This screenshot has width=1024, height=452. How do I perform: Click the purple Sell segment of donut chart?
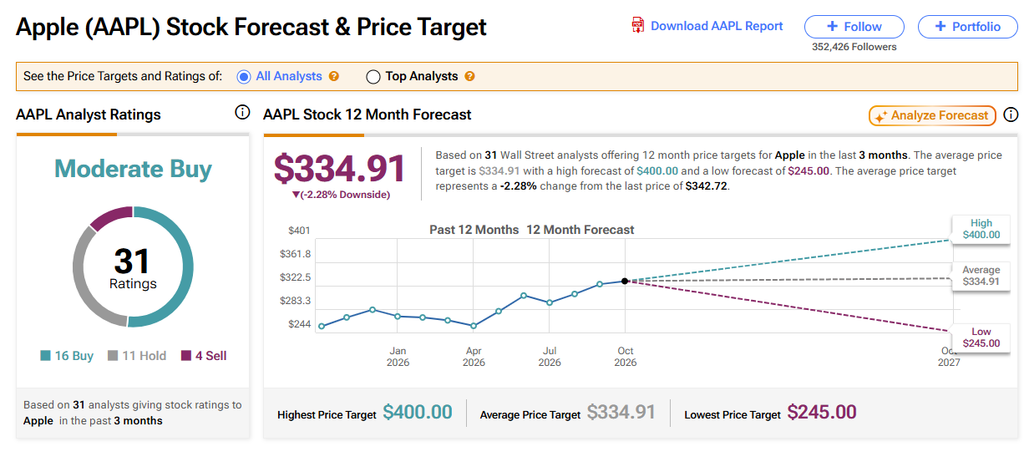click(x=109, y=218)
